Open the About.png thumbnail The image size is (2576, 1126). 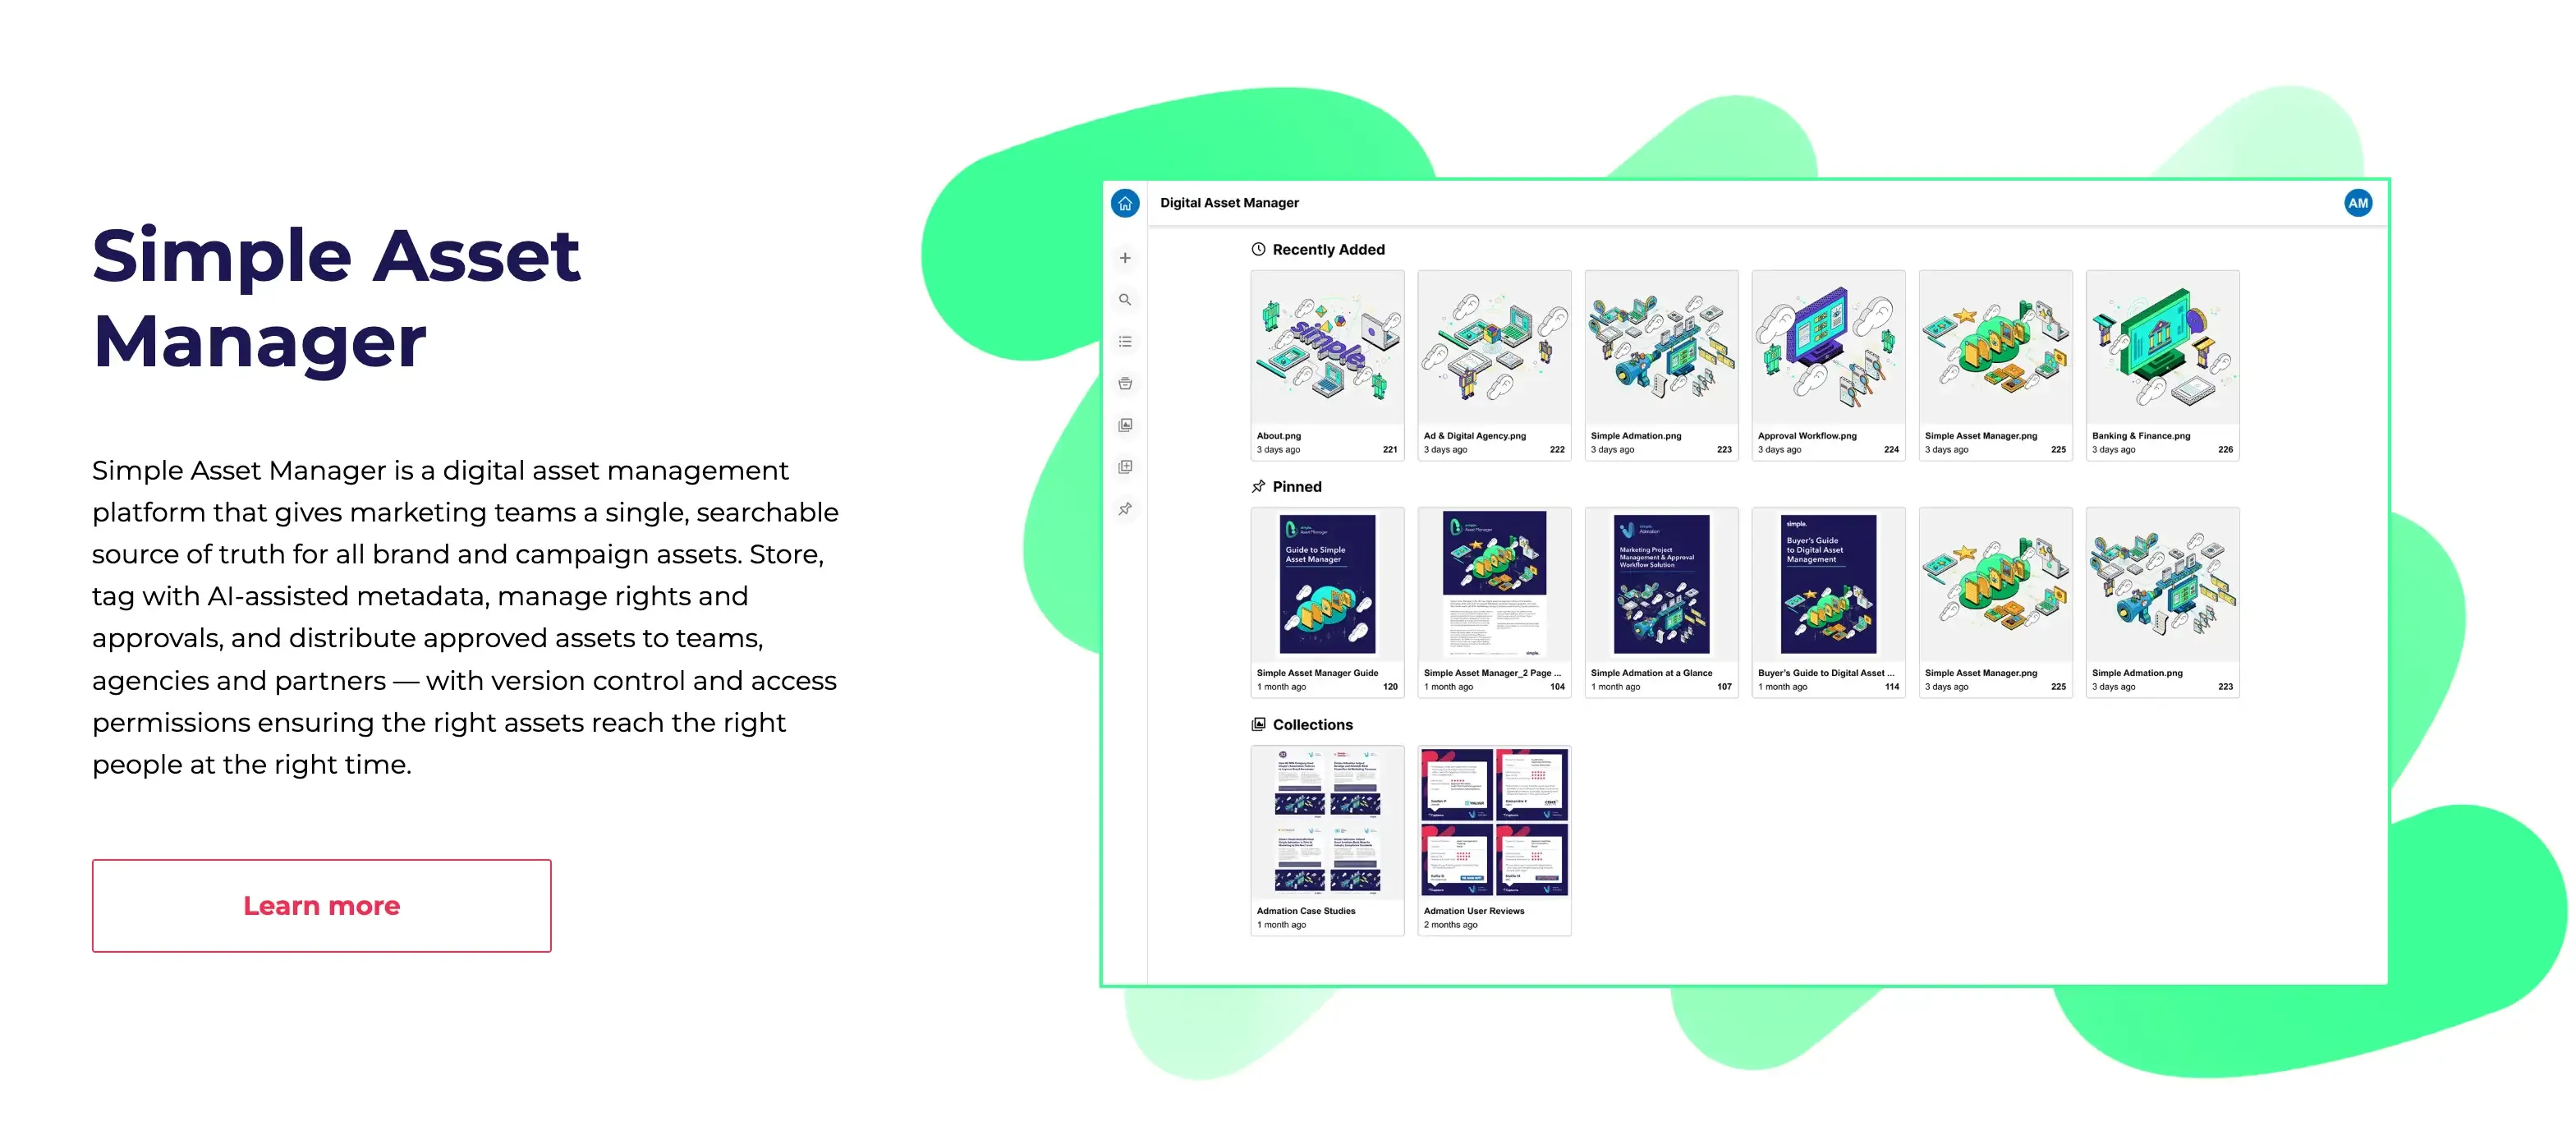1327,348
